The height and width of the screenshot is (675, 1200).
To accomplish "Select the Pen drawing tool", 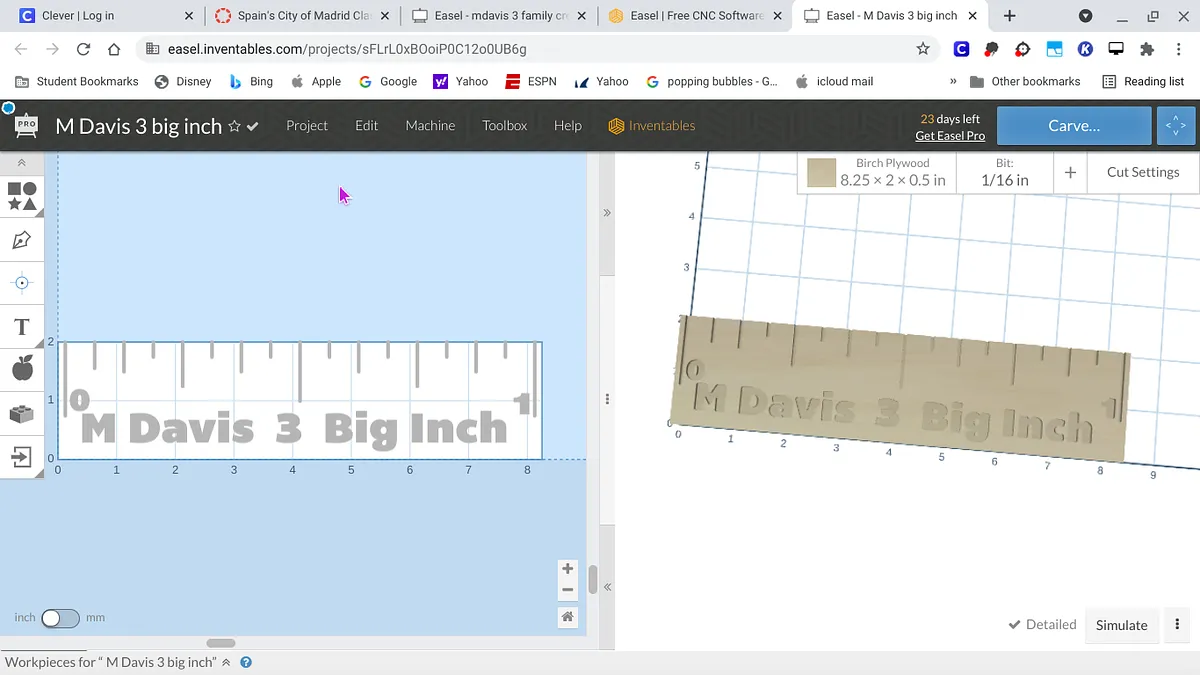I will coord(22,240).
